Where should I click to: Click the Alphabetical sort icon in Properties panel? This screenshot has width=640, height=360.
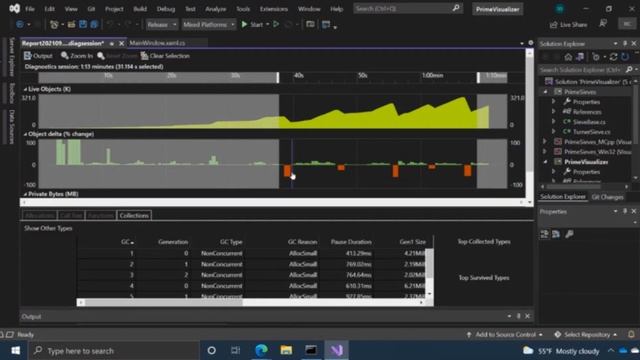click(x=556, y=234)
